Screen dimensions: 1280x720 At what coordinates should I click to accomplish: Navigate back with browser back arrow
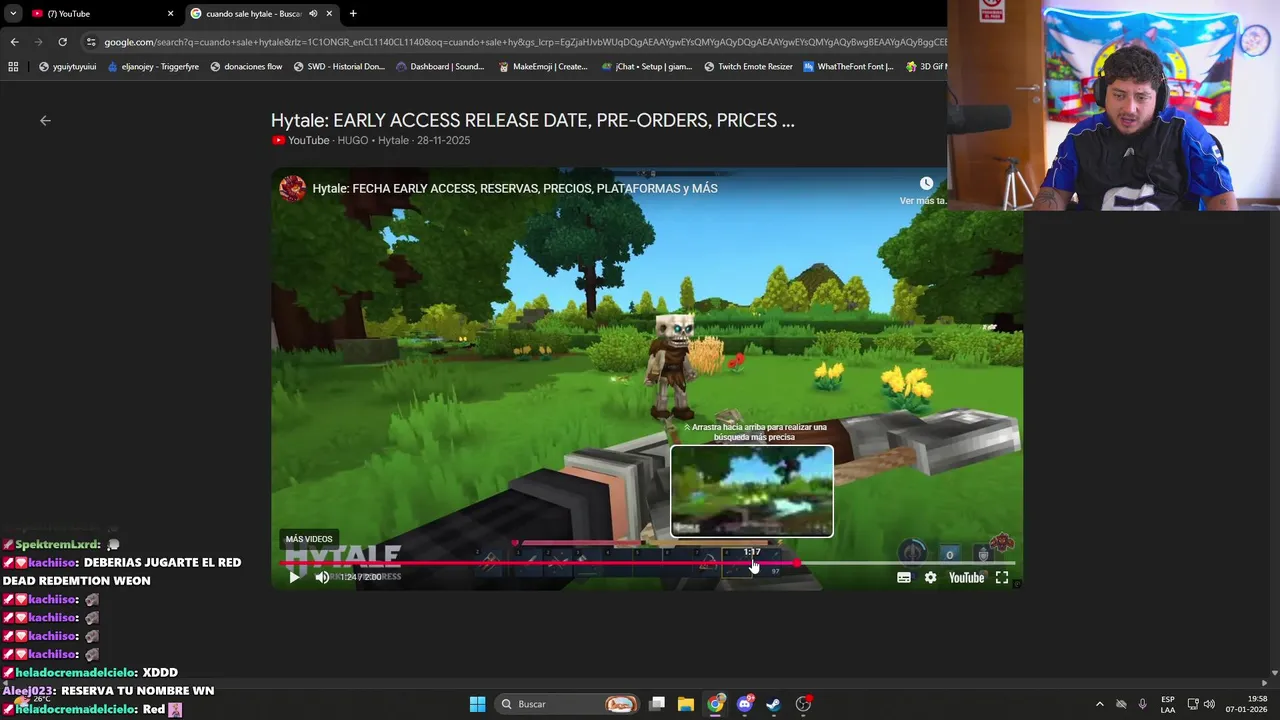click(14, 42)
